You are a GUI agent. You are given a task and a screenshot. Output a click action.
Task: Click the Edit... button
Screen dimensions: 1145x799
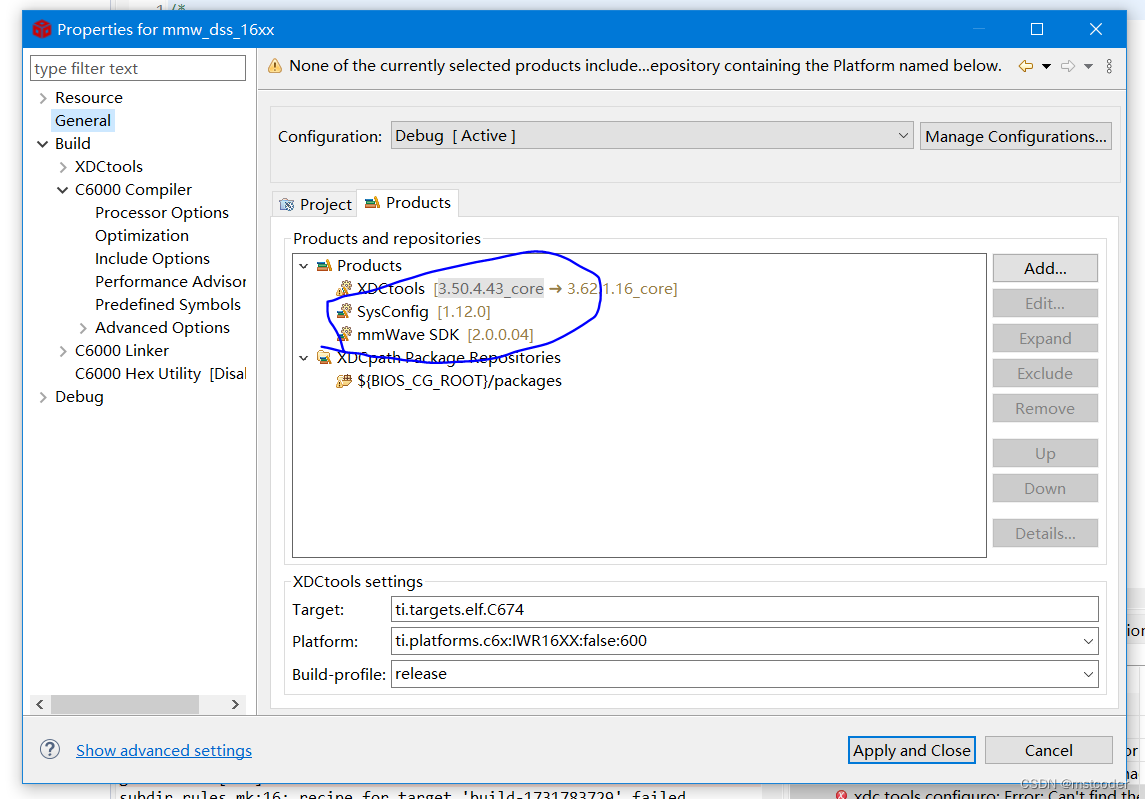[x=1045, y=303]
